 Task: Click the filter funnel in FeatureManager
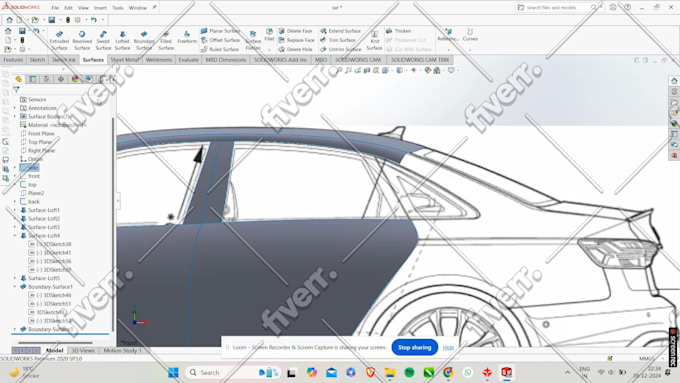(16, 90)
